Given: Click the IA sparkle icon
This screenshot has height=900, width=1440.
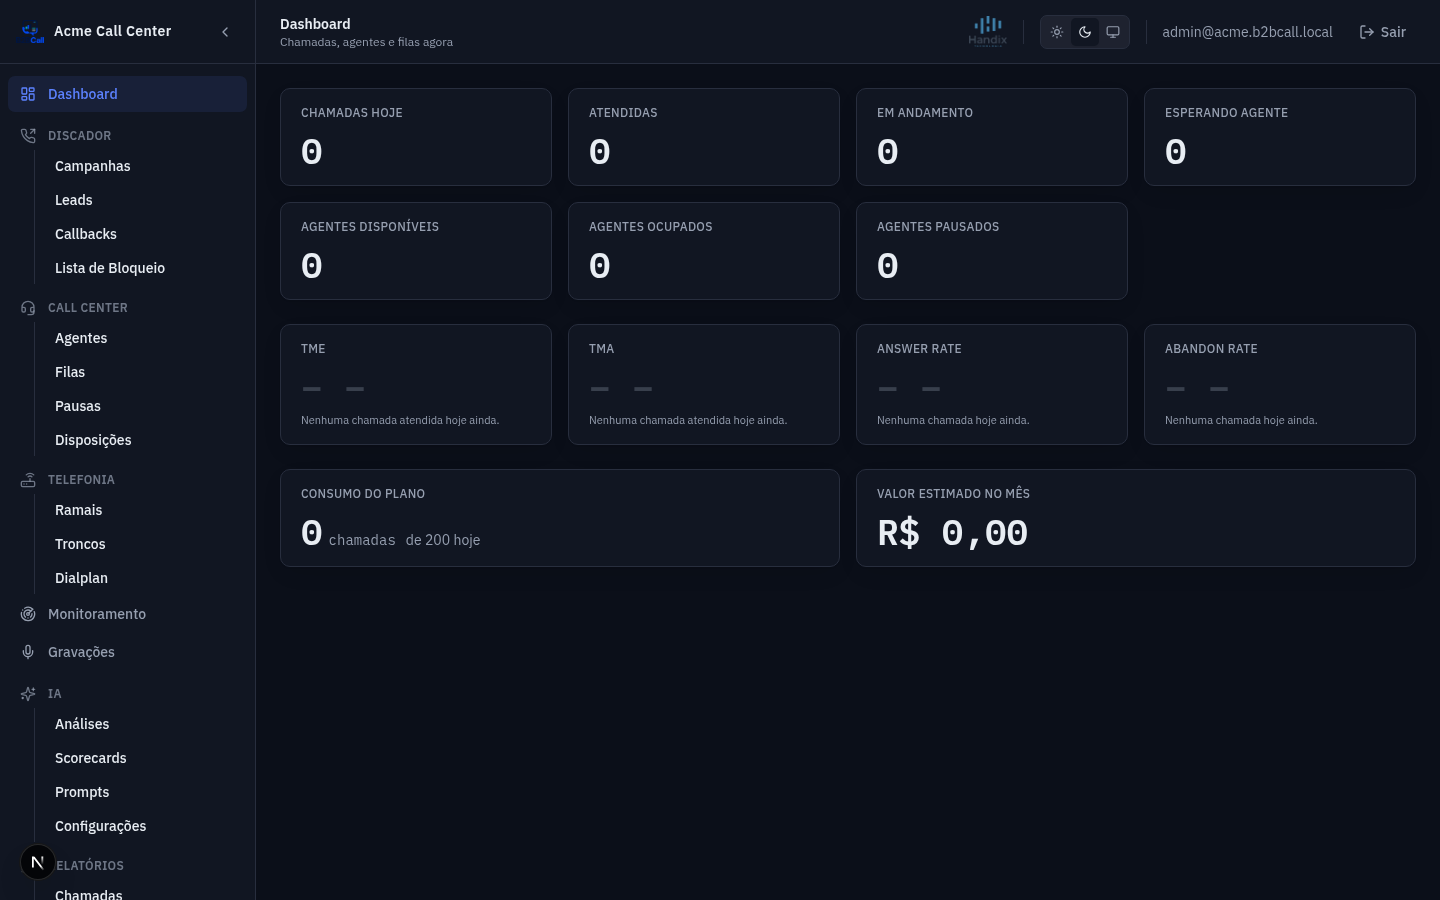Looking at the screenshot, I should coord(28,694).
